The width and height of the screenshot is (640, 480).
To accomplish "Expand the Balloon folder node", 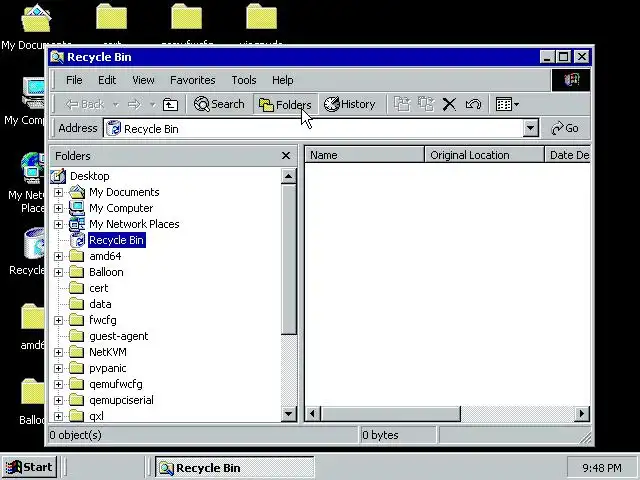I will tap(58, 272).
